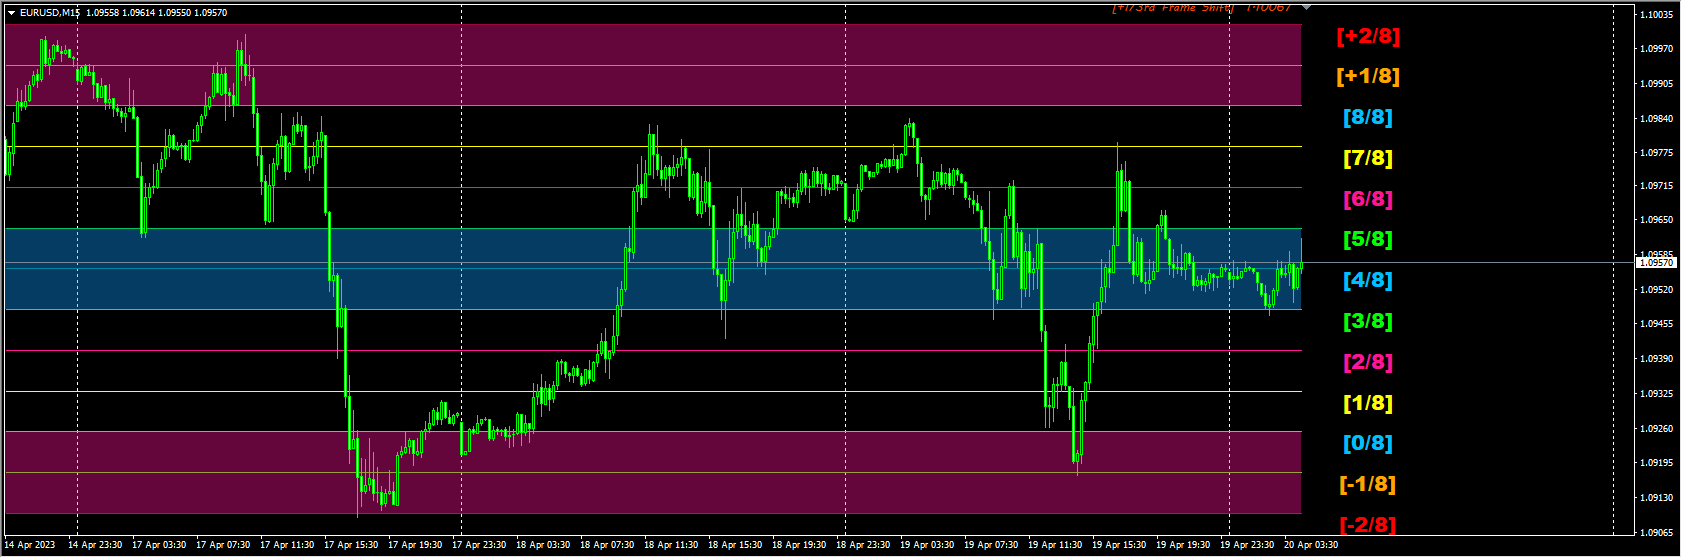
Task: Click the 19 Apr 19:30 time axis label
Action: coord(1183,546)
